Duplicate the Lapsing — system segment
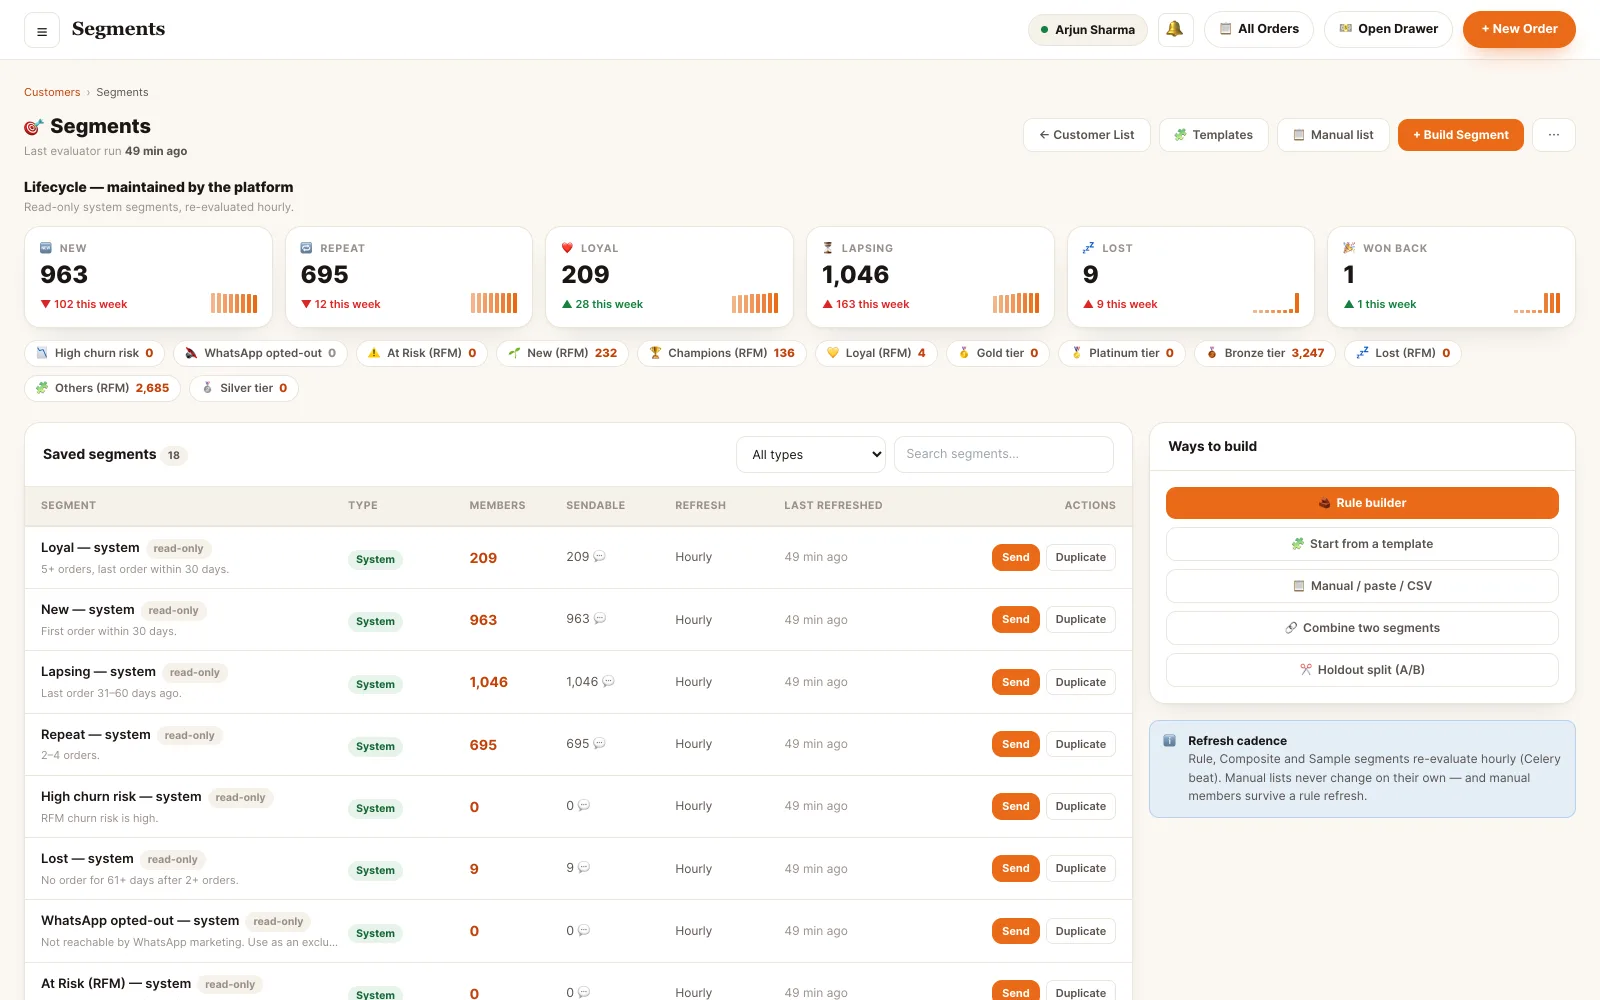The height and width of the screenshot is (1000, 1600). click(x=1080, y=682)
